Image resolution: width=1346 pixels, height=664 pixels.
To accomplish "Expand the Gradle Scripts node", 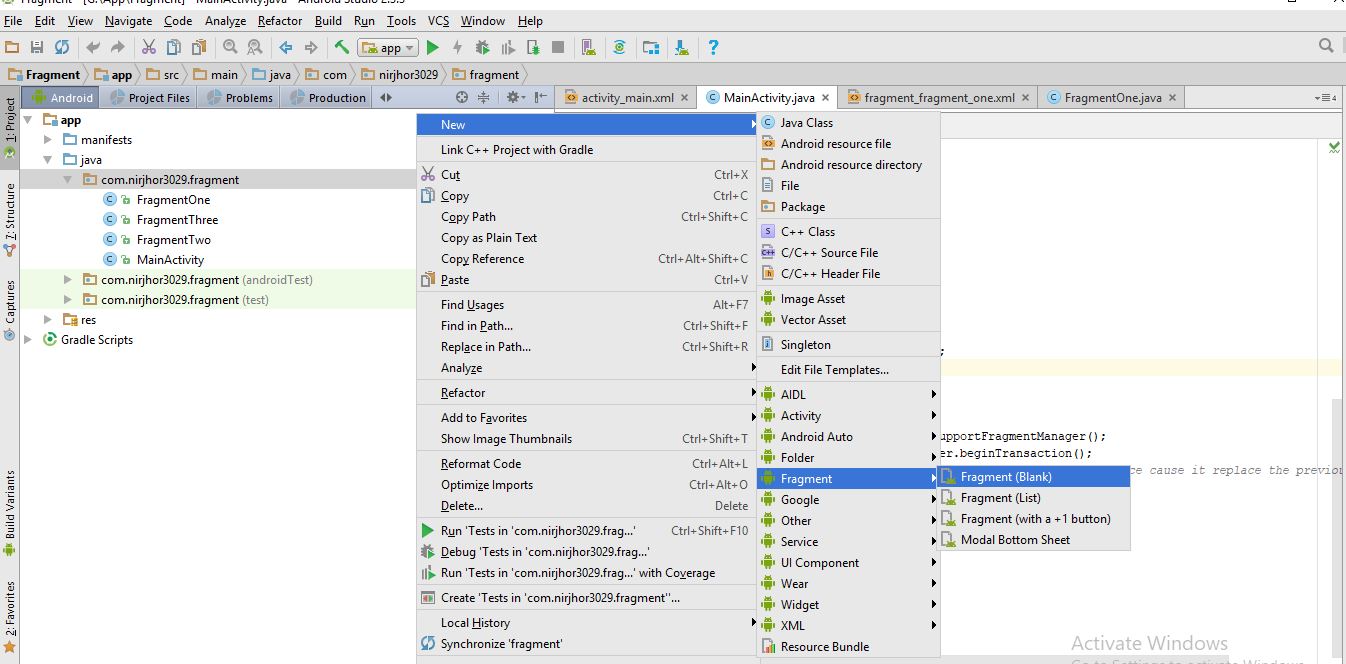I will point(29,340).
